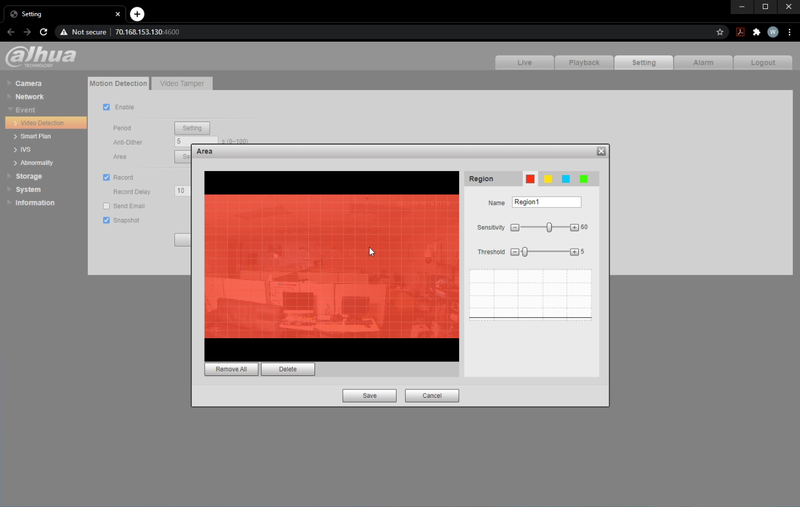The height and width of the screenshot is (507, 800).
Task: Click the Sensitivity slider handle
Action: 549,227
